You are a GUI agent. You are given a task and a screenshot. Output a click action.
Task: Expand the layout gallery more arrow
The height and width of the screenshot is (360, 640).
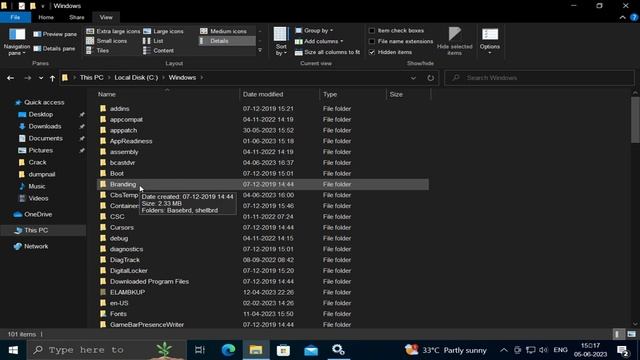[260, 50]
